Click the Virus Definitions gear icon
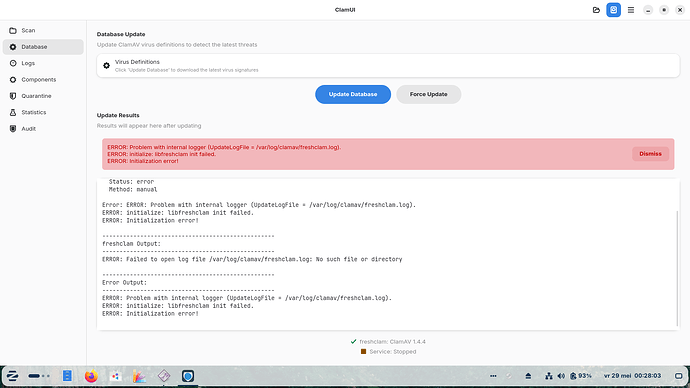690x388 pixels. coord(106,66)
